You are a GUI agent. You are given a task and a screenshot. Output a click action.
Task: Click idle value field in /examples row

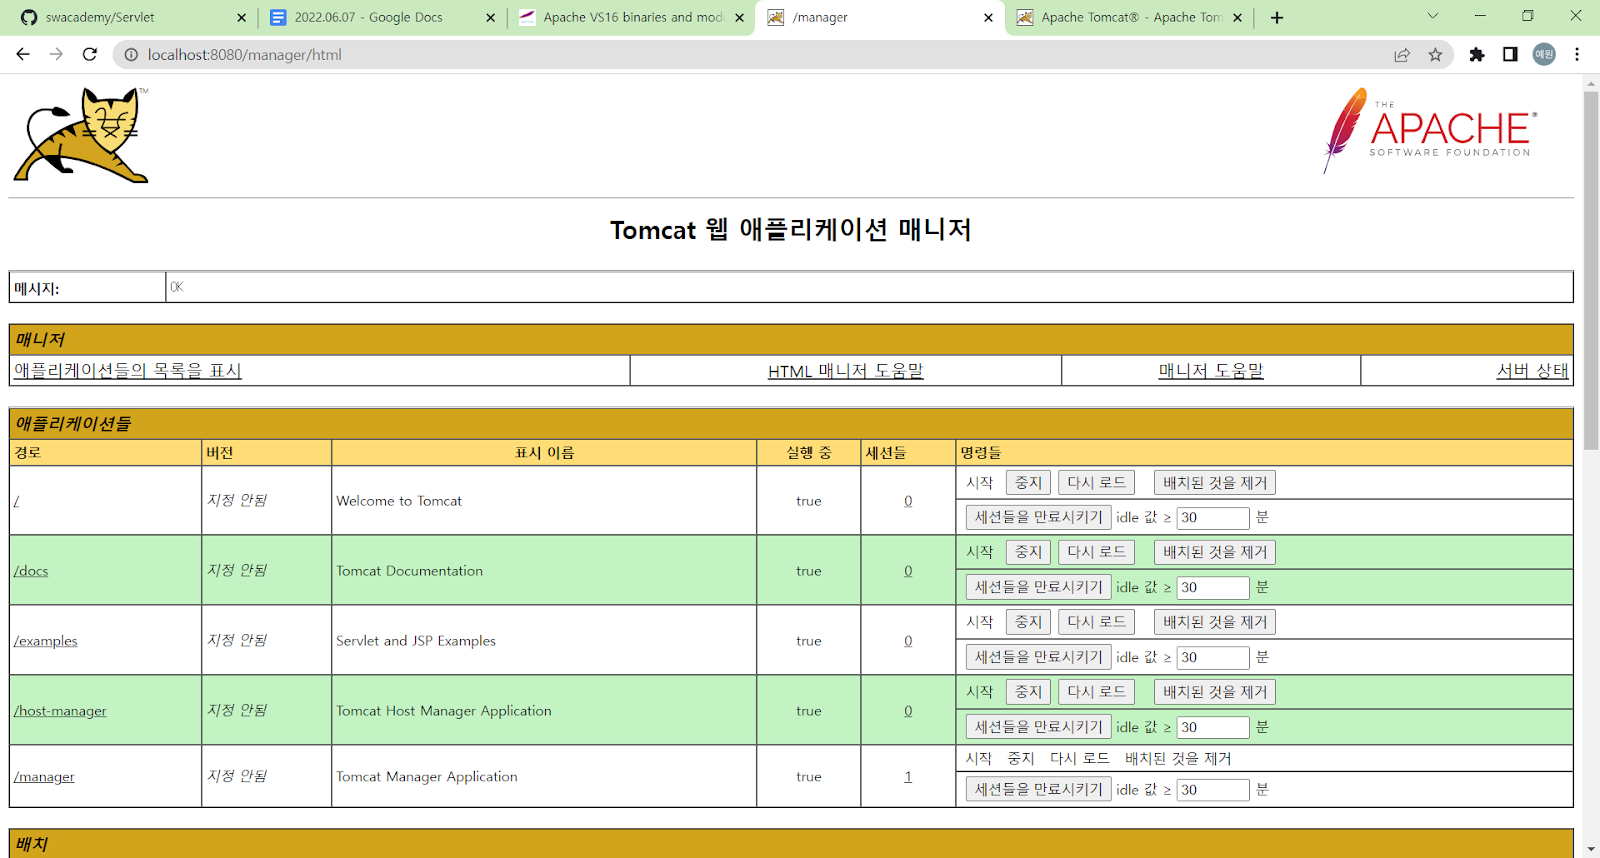click(x=1213, y=658)
